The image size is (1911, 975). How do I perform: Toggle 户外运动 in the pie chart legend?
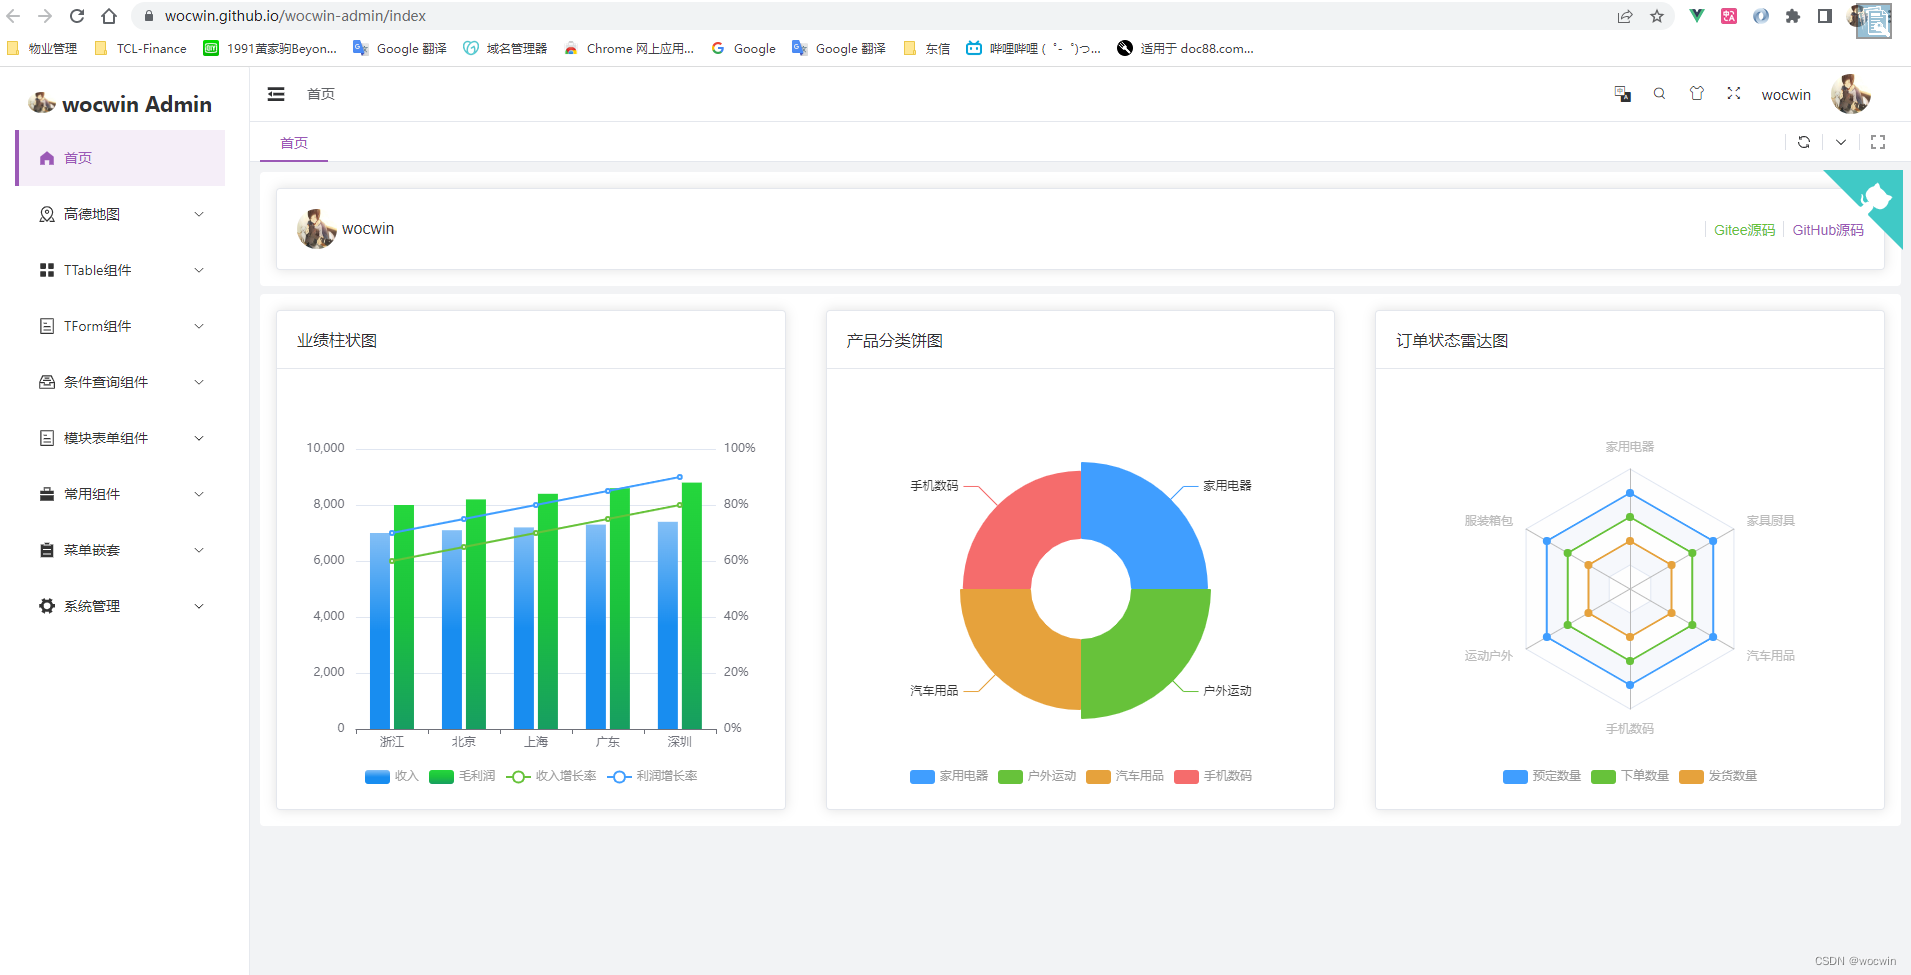pos(1037,776)
